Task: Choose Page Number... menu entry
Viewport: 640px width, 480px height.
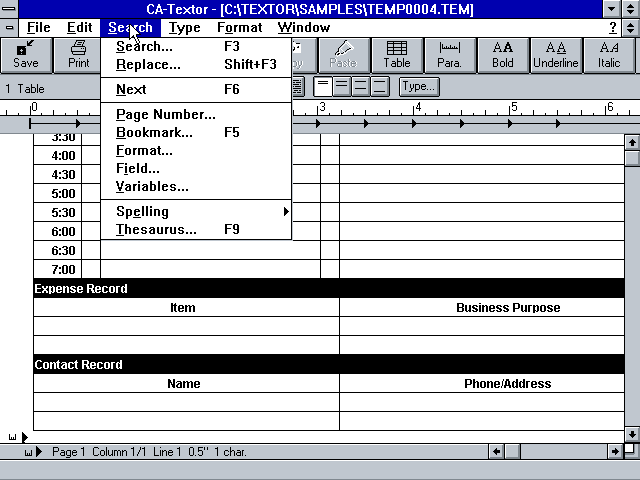Action: (x=196, y=114)
